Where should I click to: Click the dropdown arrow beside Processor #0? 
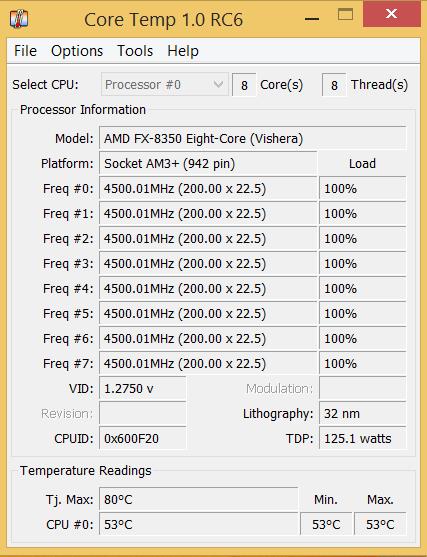pyautogui.click(x=218, y=85)
